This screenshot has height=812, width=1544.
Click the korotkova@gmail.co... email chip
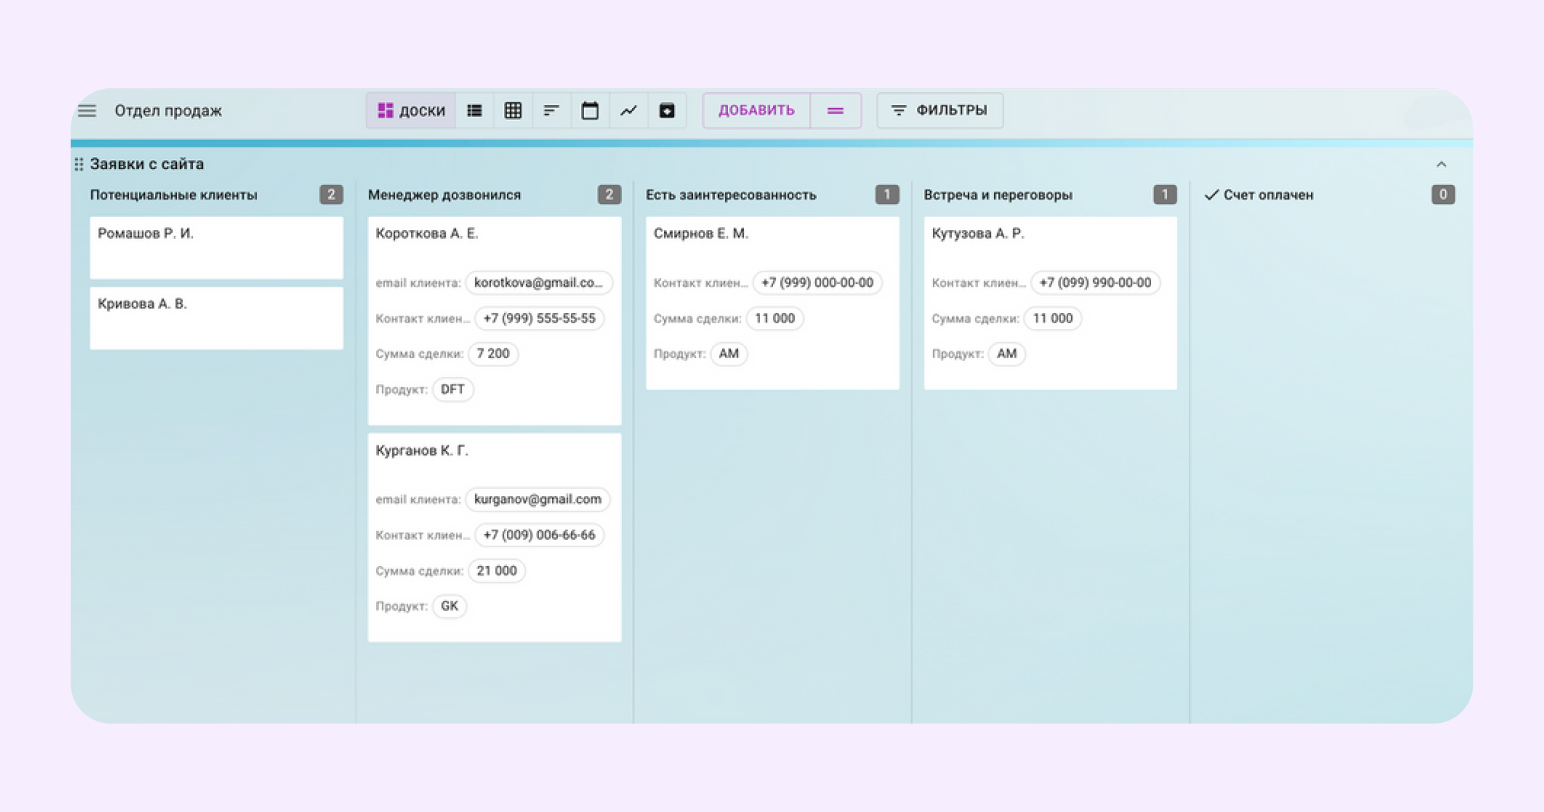(x=539, y=283)
